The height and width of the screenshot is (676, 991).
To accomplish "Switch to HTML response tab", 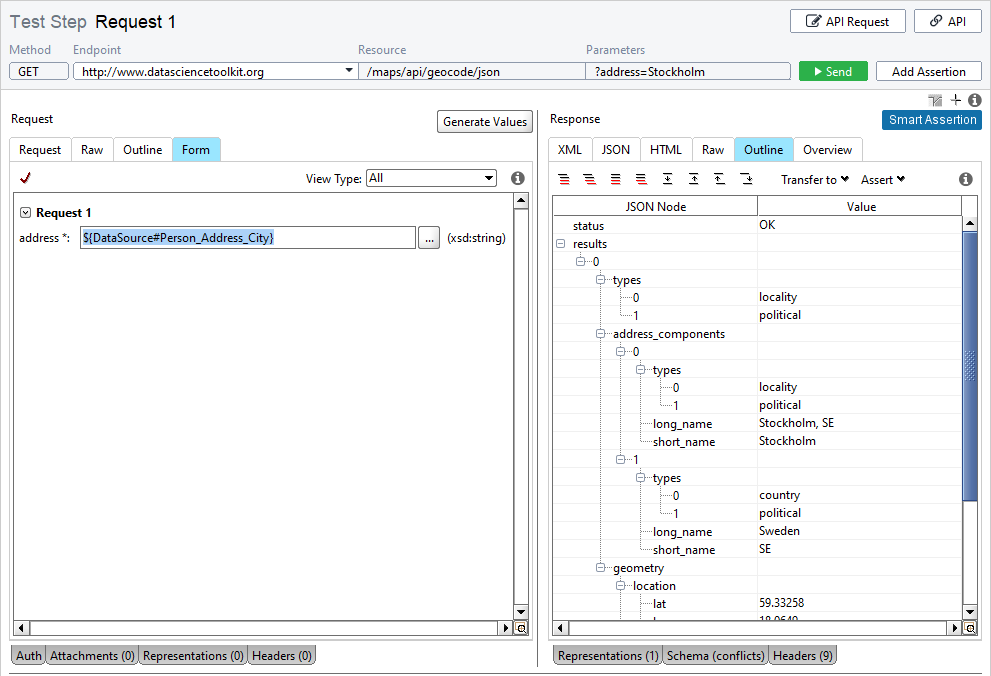I will click(x=666, y=150).
